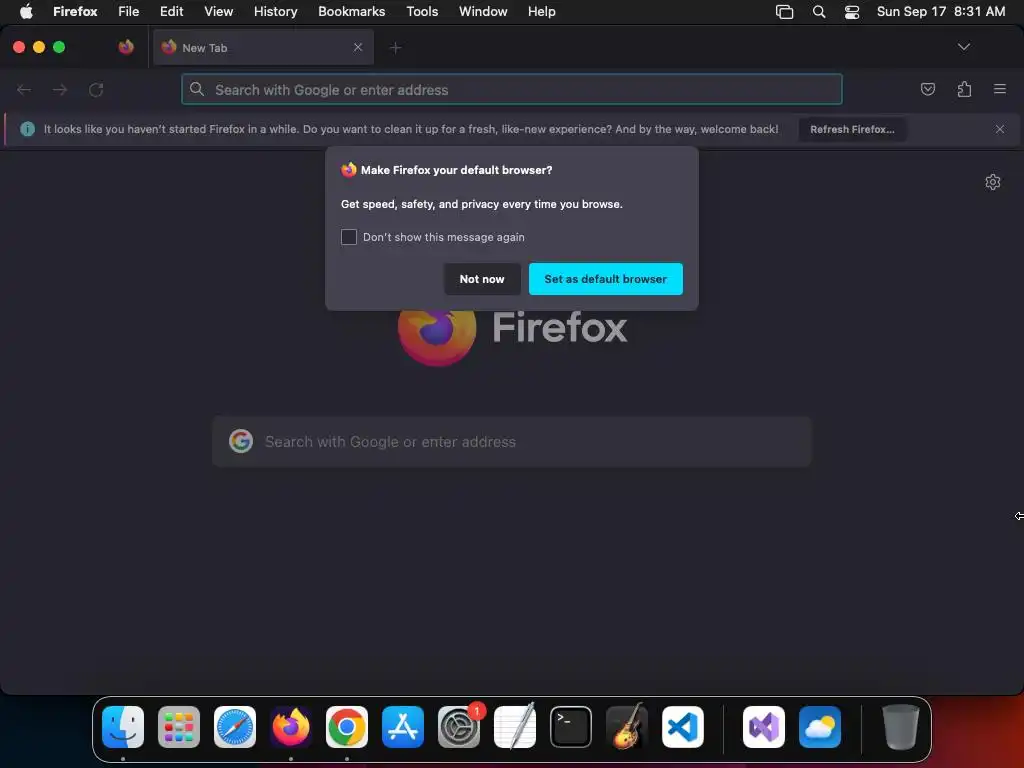
Task: Click Firefox icon in the Dock
Action: click(x=291, y=727)
